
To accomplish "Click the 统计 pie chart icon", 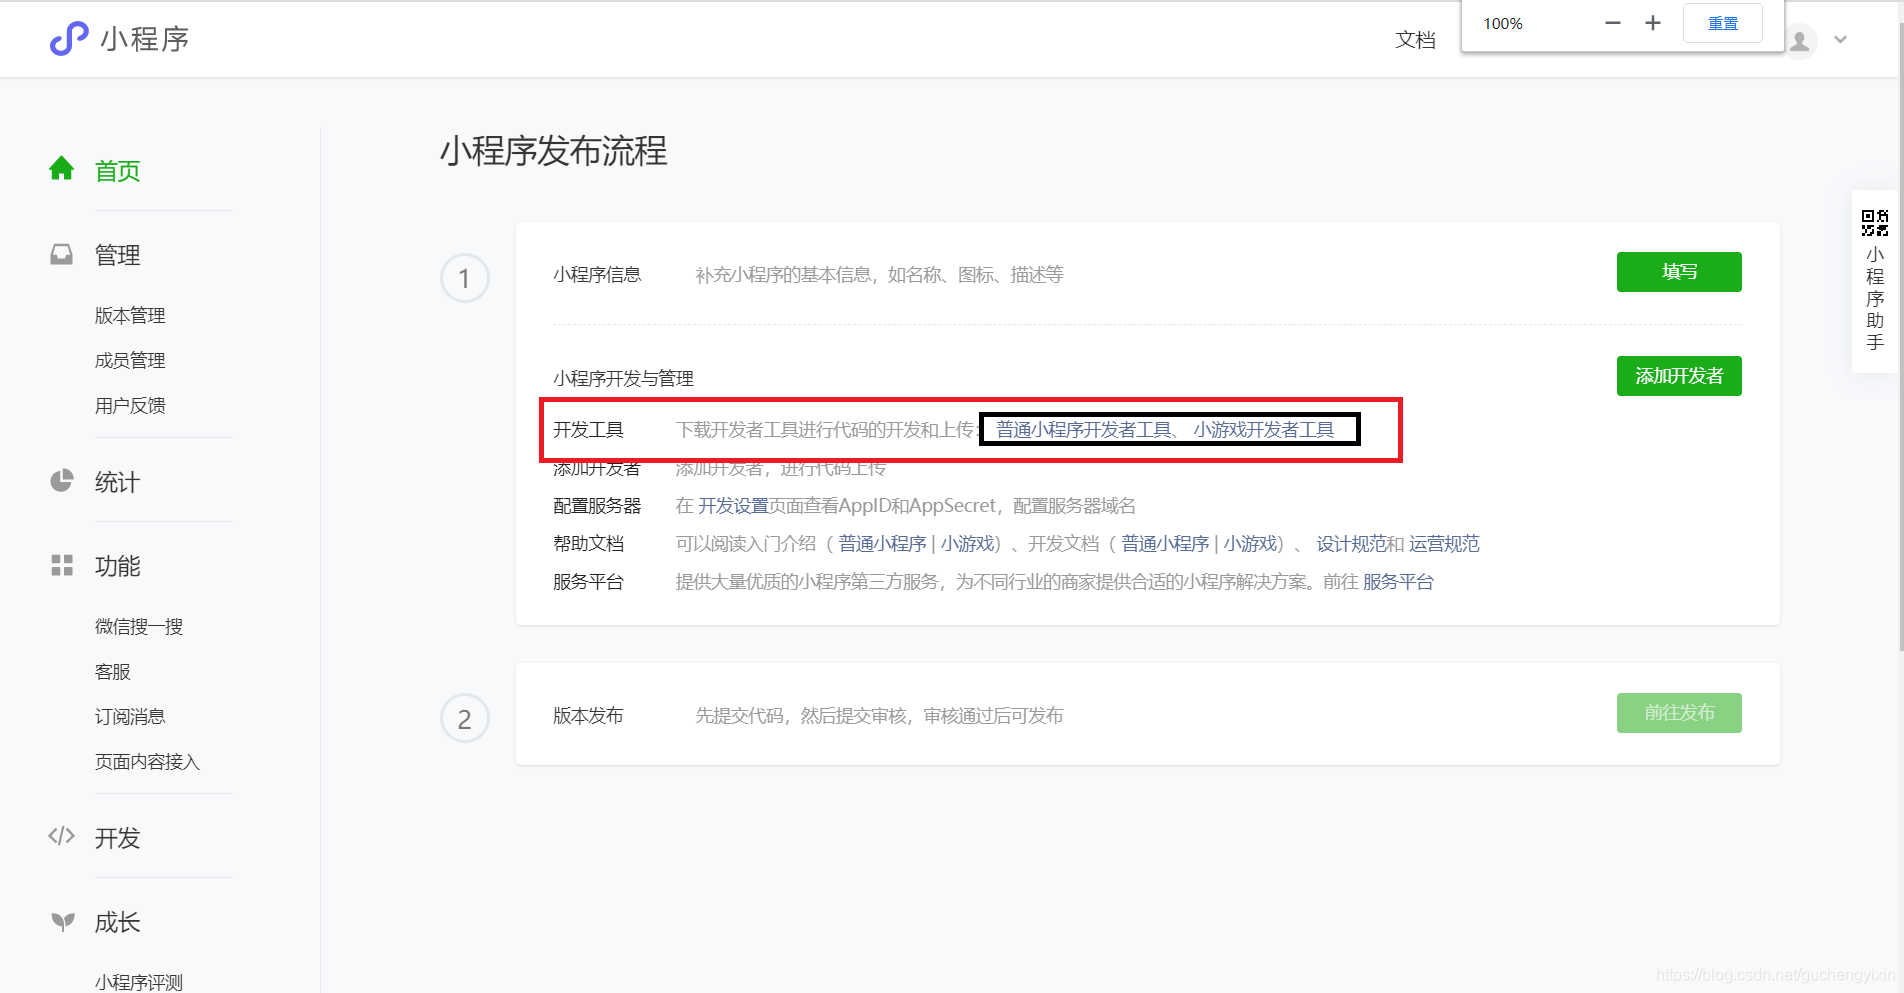I will [x=62, y=481].
